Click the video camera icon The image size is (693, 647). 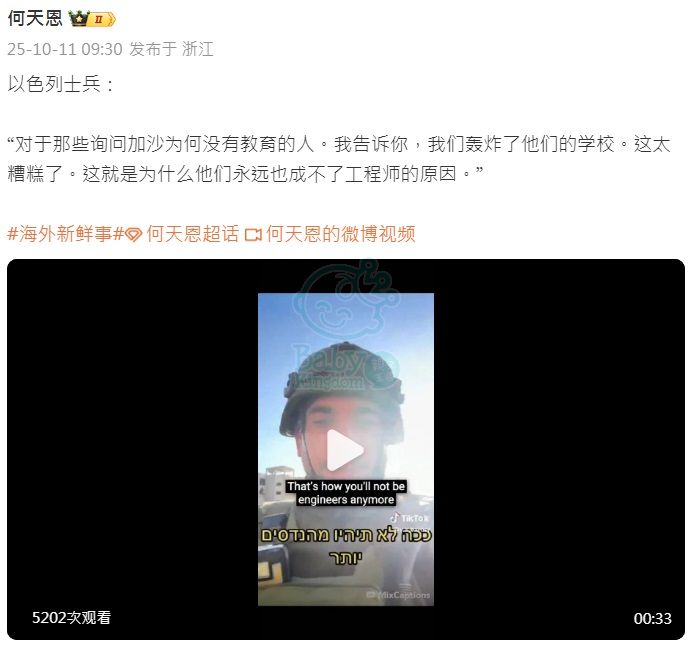point(253,234)
